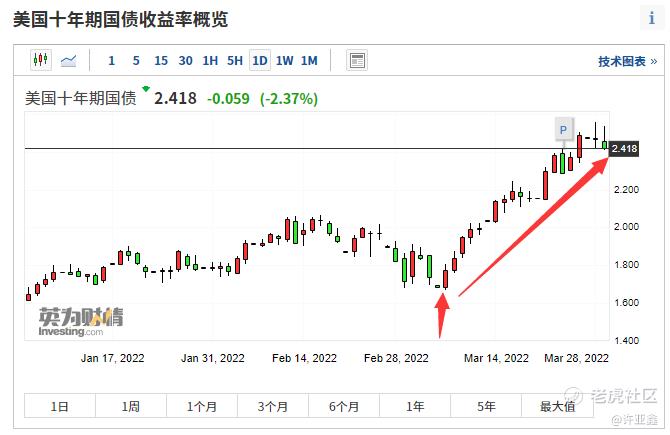Select the 5 minute interval
This screenshot has width=670, height=435.
click(x=136, y=61)
